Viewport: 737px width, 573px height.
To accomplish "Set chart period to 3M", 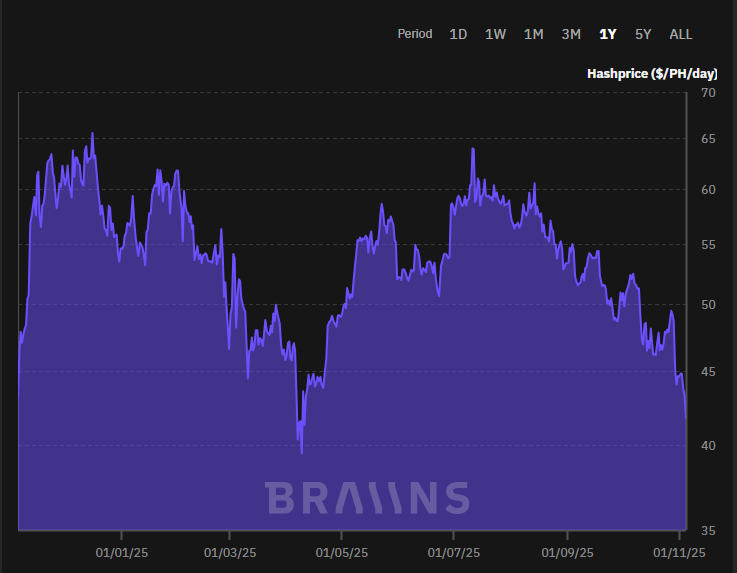I will pos(571,34).
